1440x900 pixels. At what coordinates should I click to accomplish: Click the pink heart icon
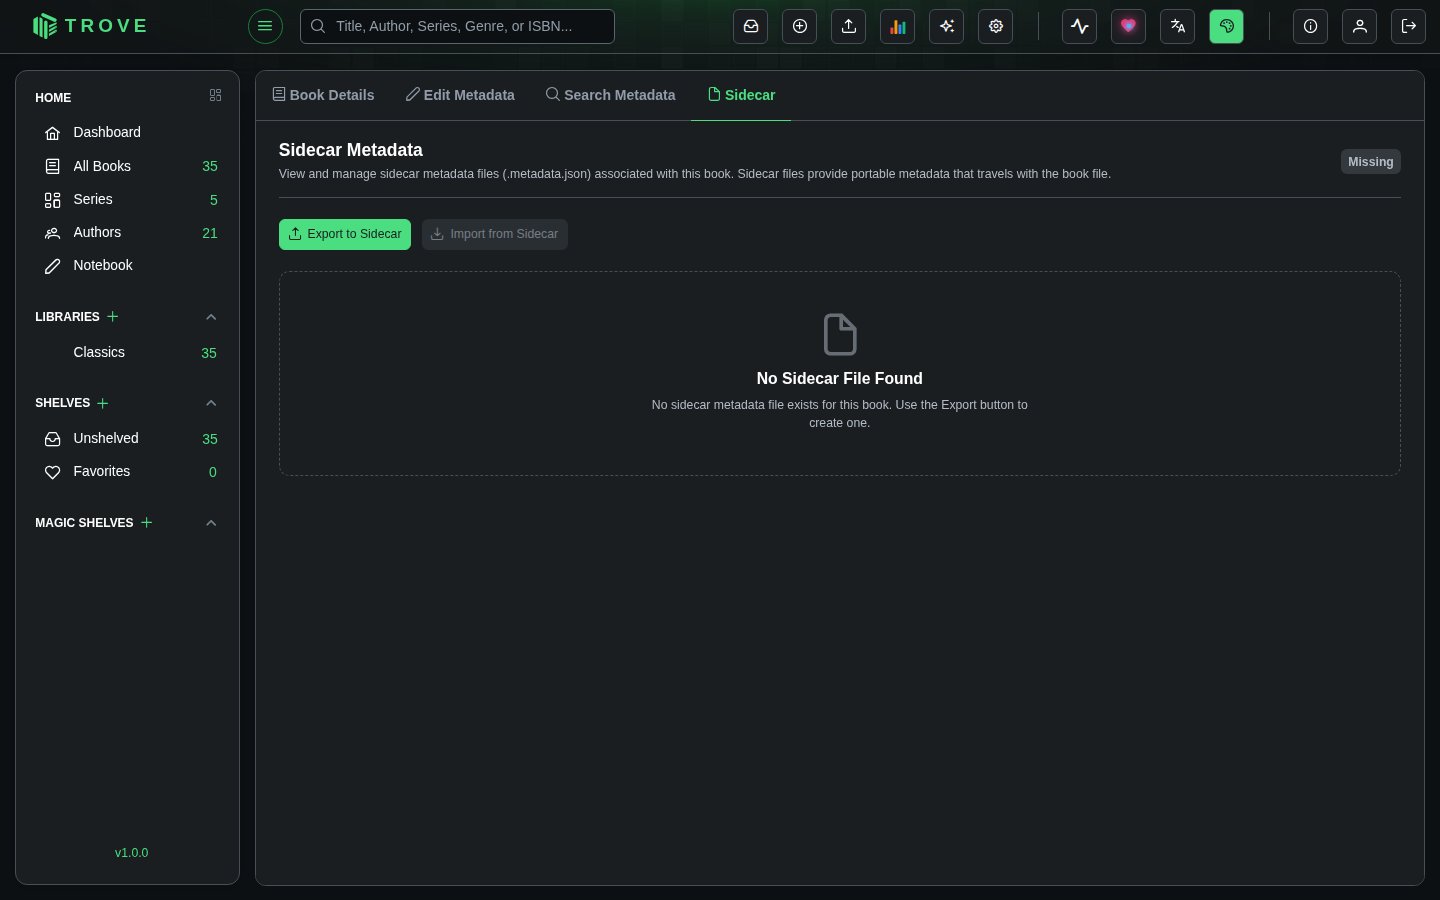click(x=1129, y=26)
